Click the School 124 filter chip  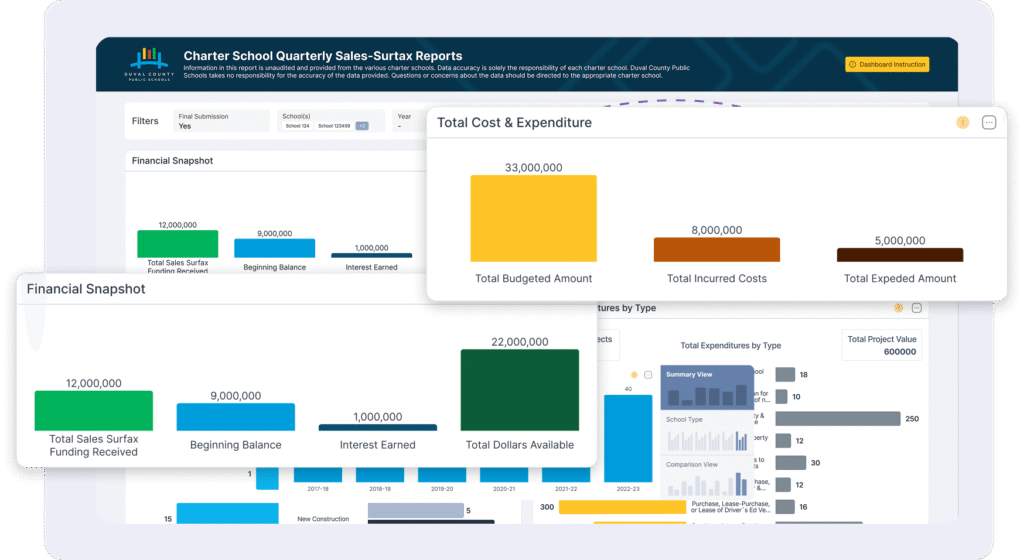coord(297,126)
